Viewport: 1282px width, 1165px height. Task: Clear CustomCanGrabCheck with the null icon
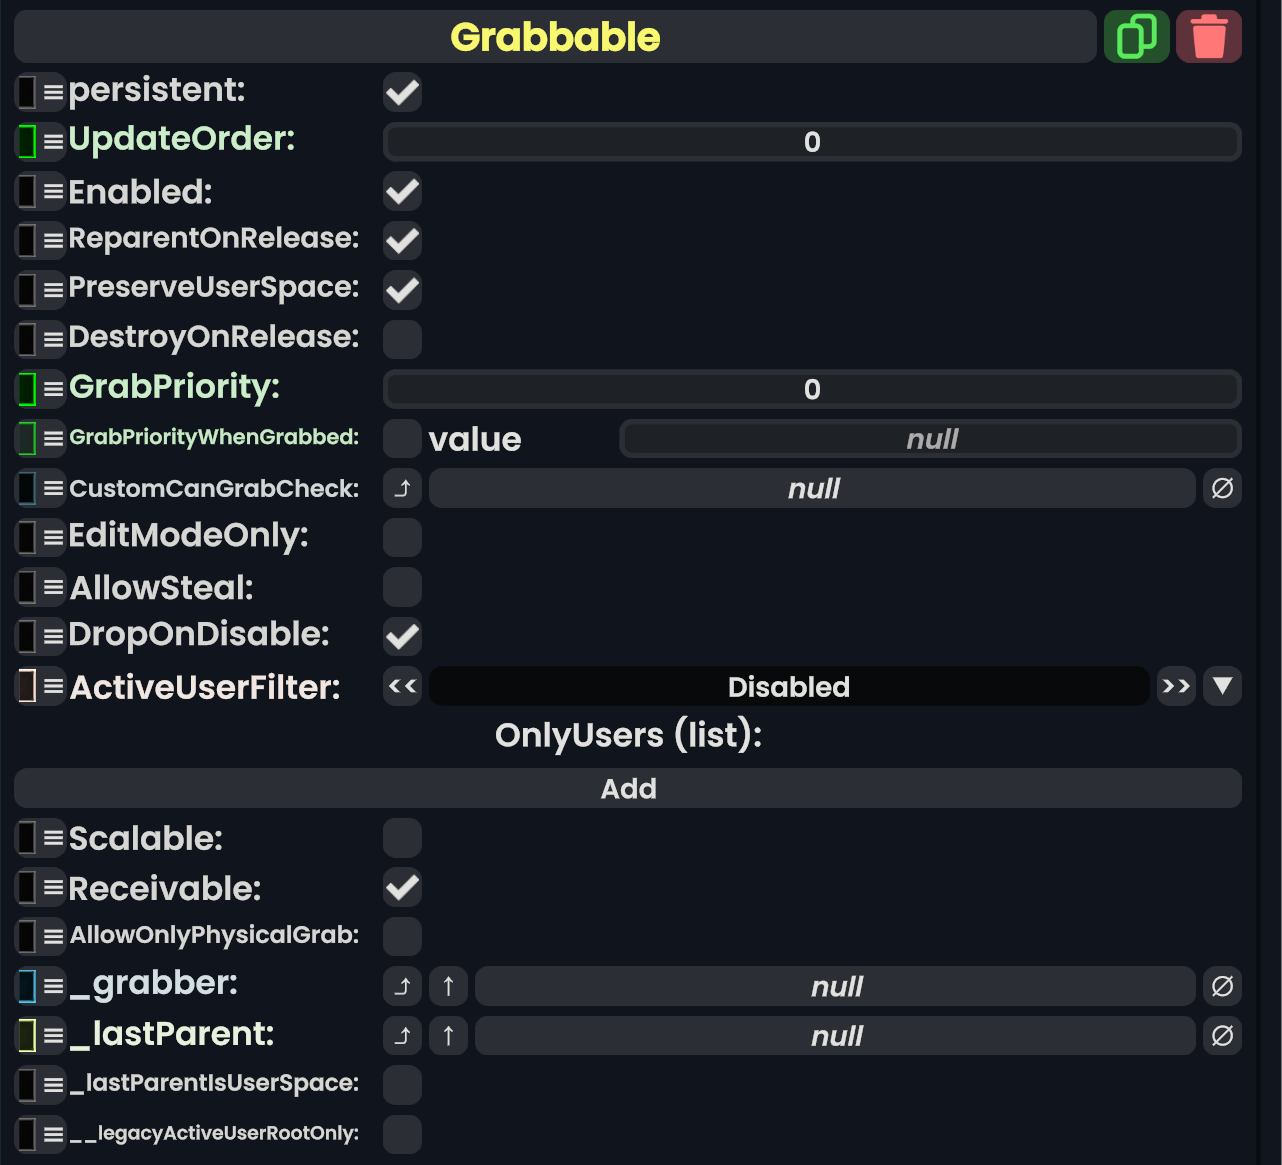[1222, 488]
